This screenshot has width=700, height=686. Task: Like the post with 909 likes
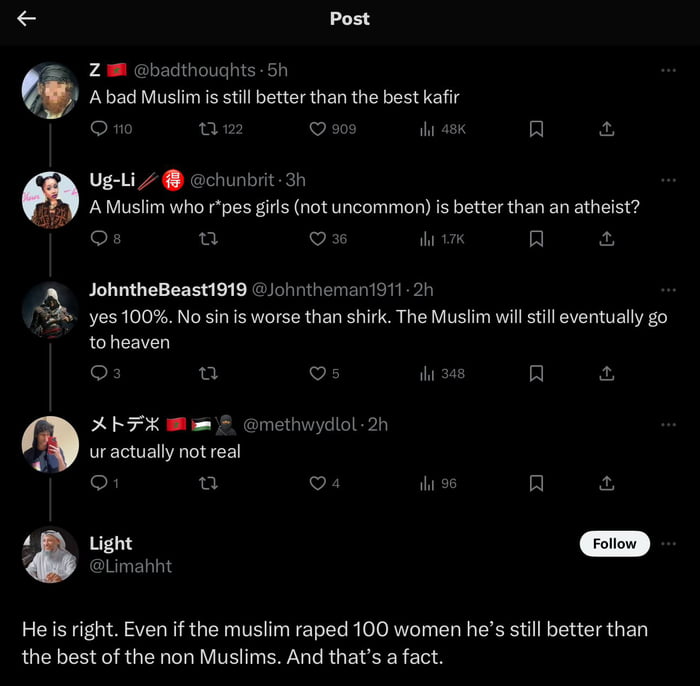pyautogui.click(x=318, y=129)
